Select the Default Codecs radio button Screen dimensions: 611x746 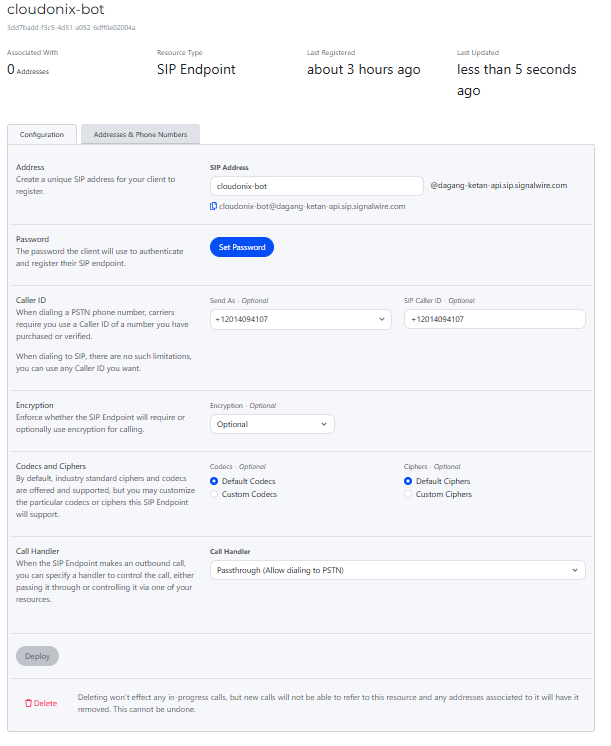point(214,481)
